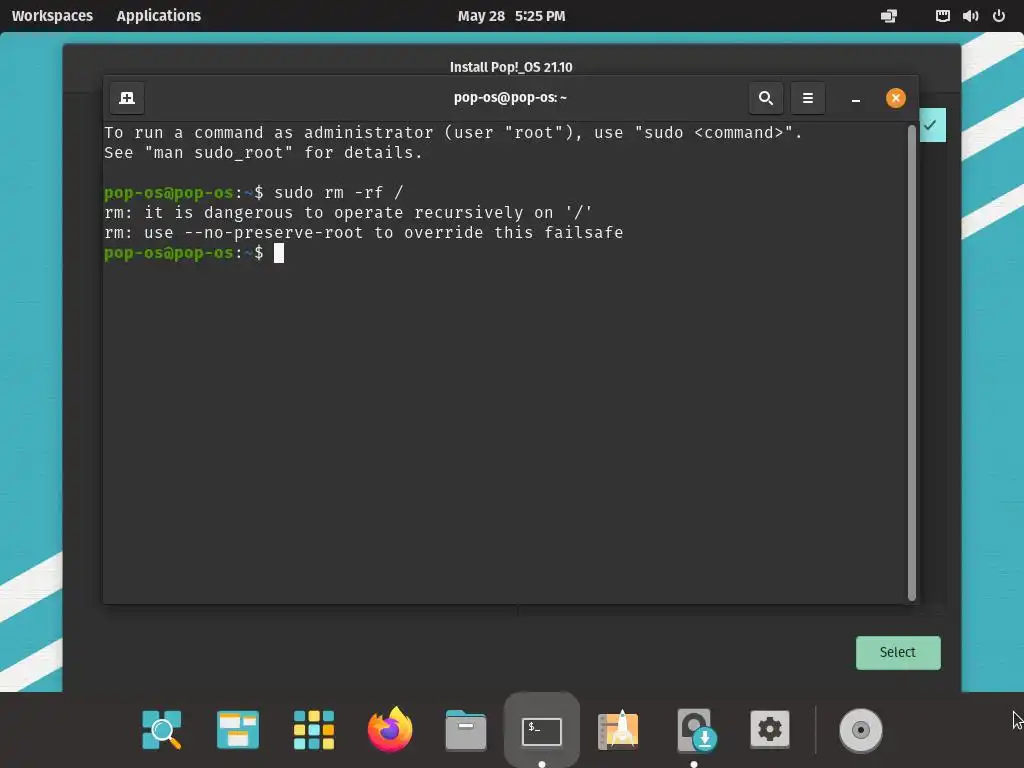
Task: Open the date and time panel
Action: 511,16
